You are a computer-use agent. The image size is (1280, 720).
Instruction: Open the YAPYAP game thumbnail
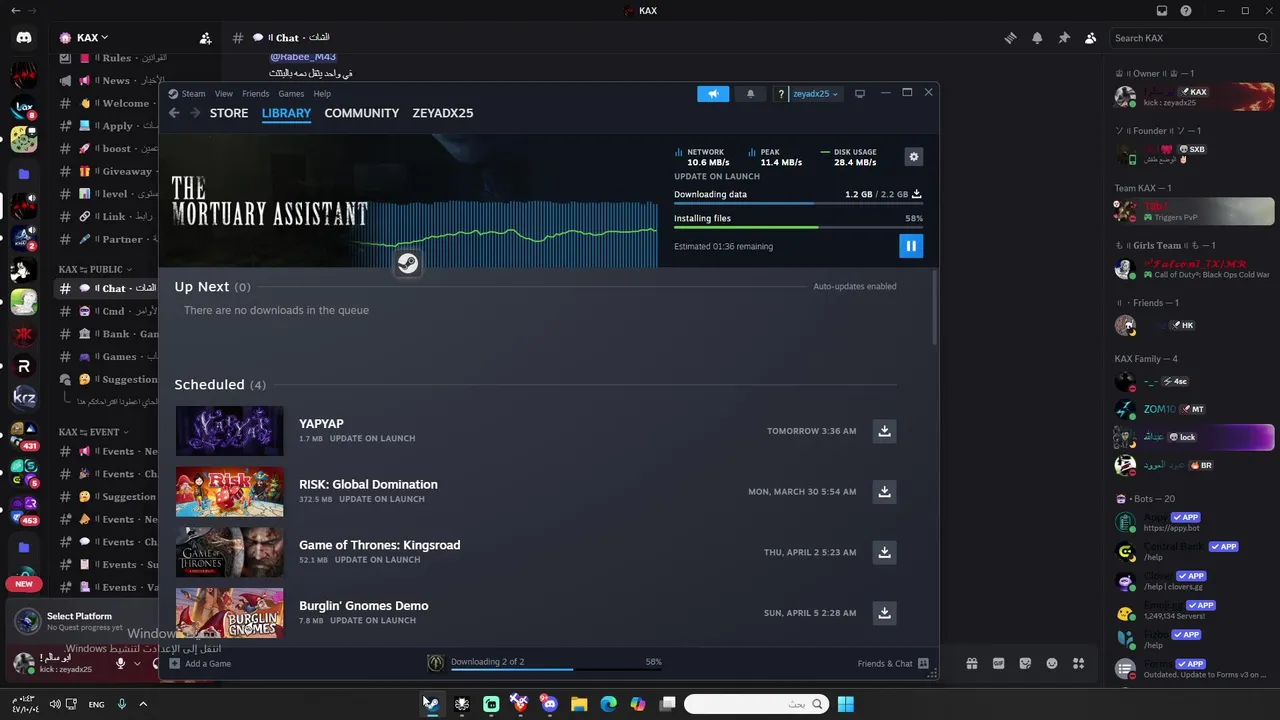pos(230,431)
